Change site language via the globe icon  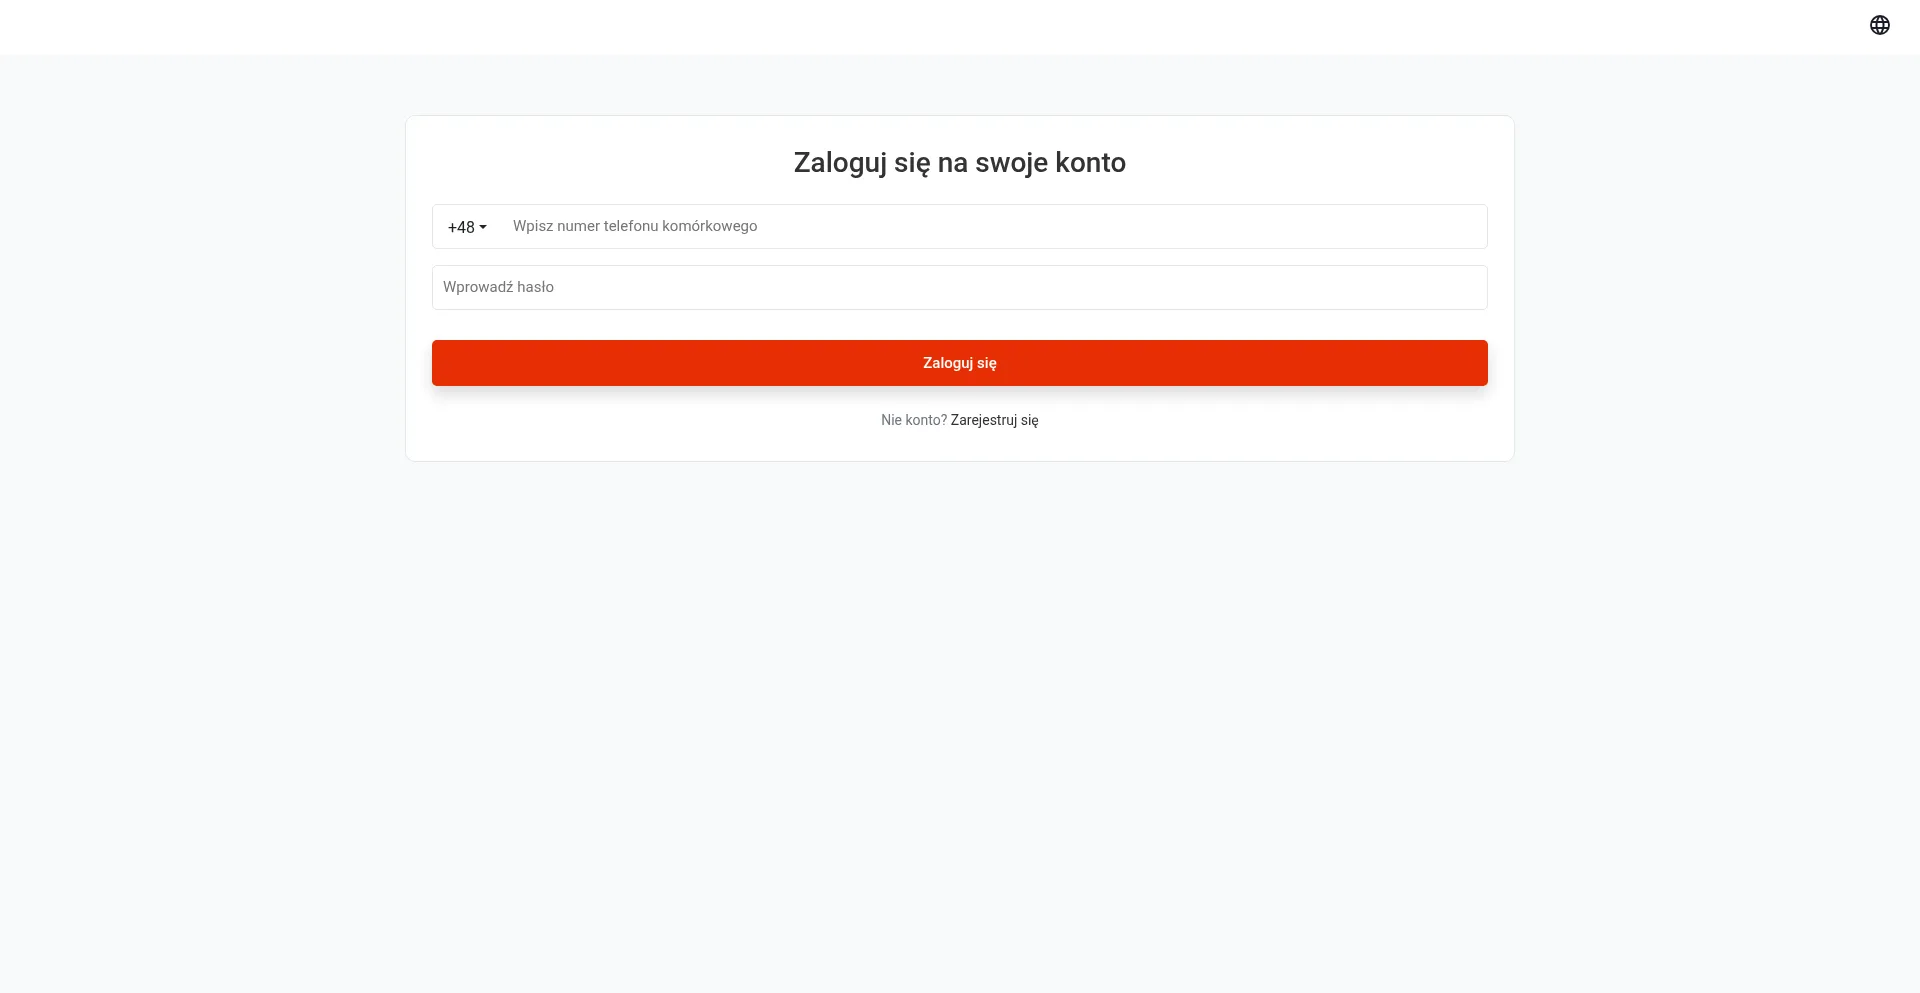coord(1879,25)
